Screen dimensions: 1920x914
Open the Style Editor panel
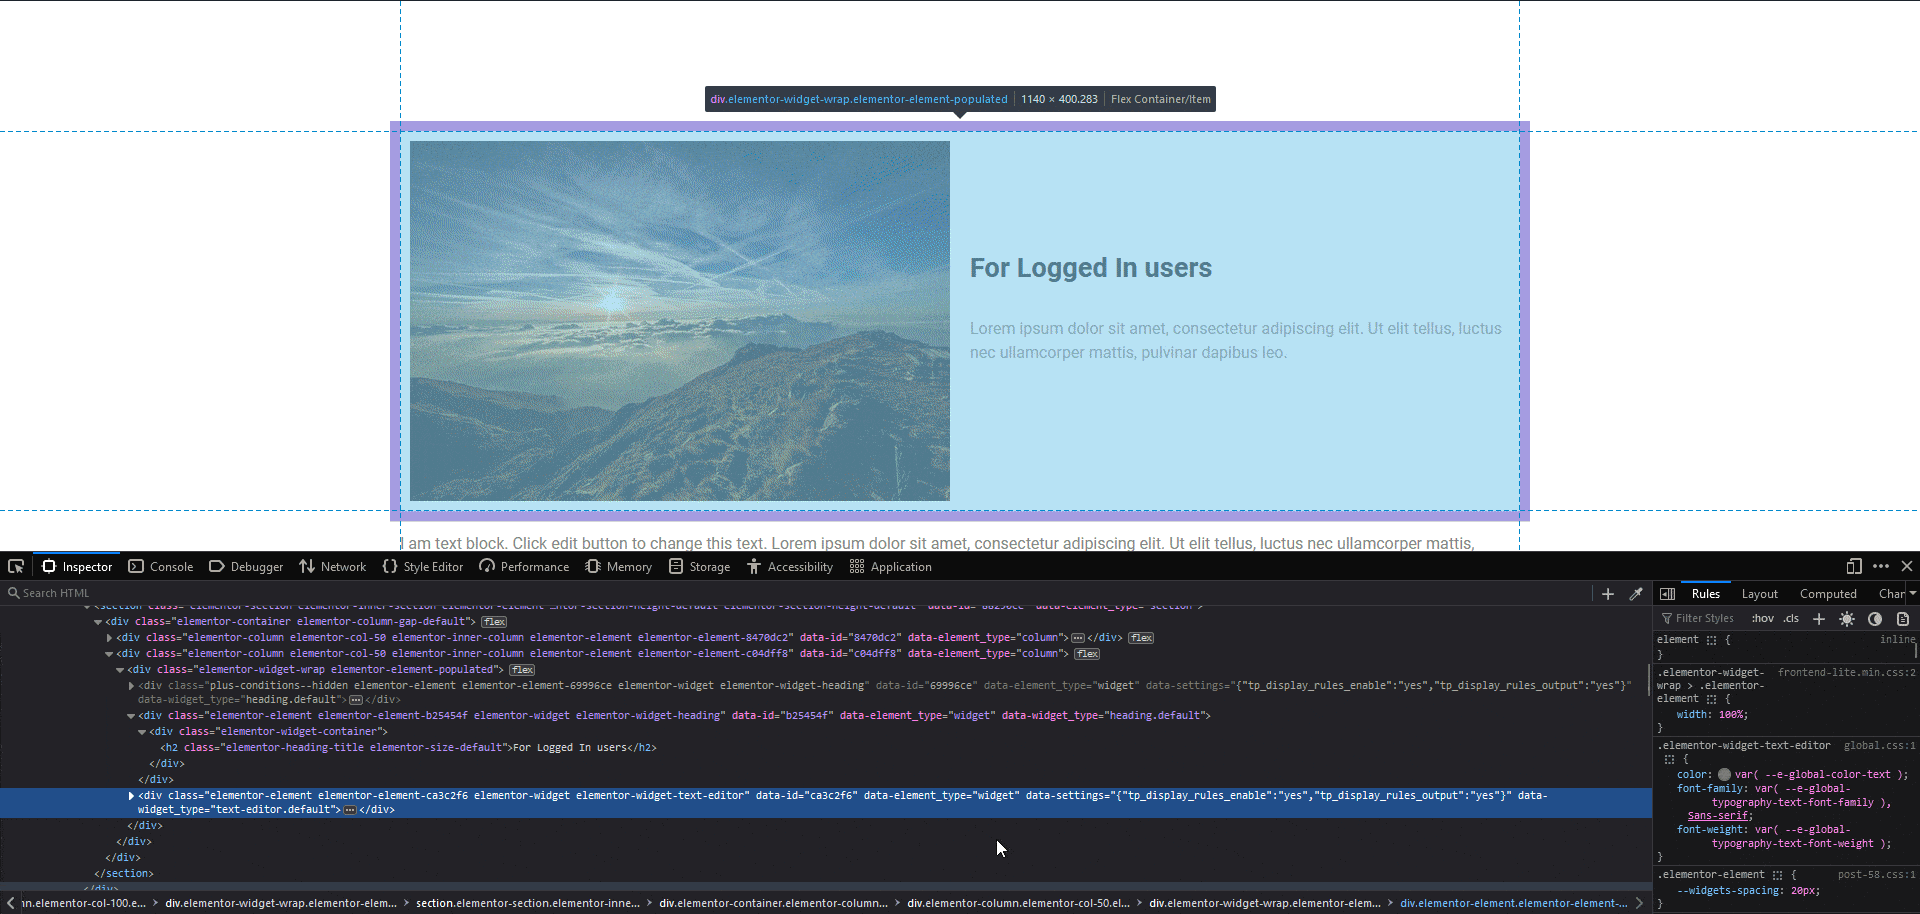423,567
